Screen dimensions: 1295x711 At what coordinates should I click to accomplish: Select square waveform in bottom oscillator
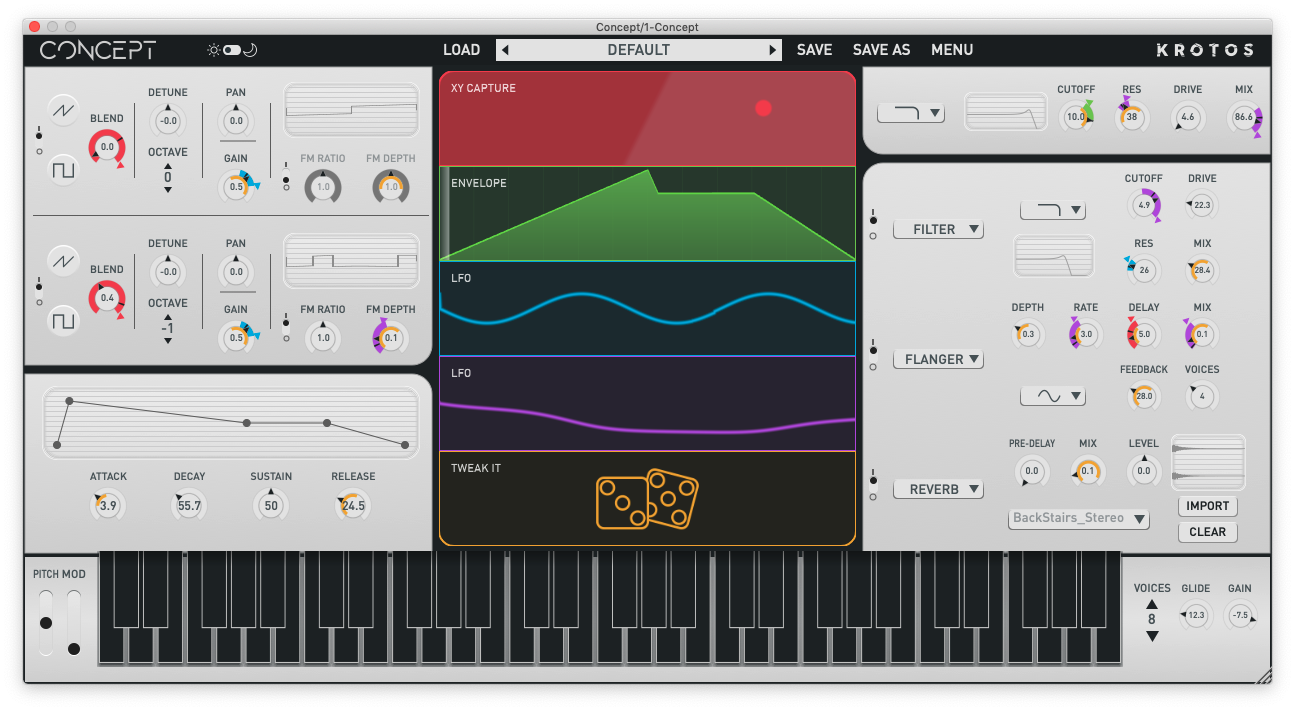64,320
